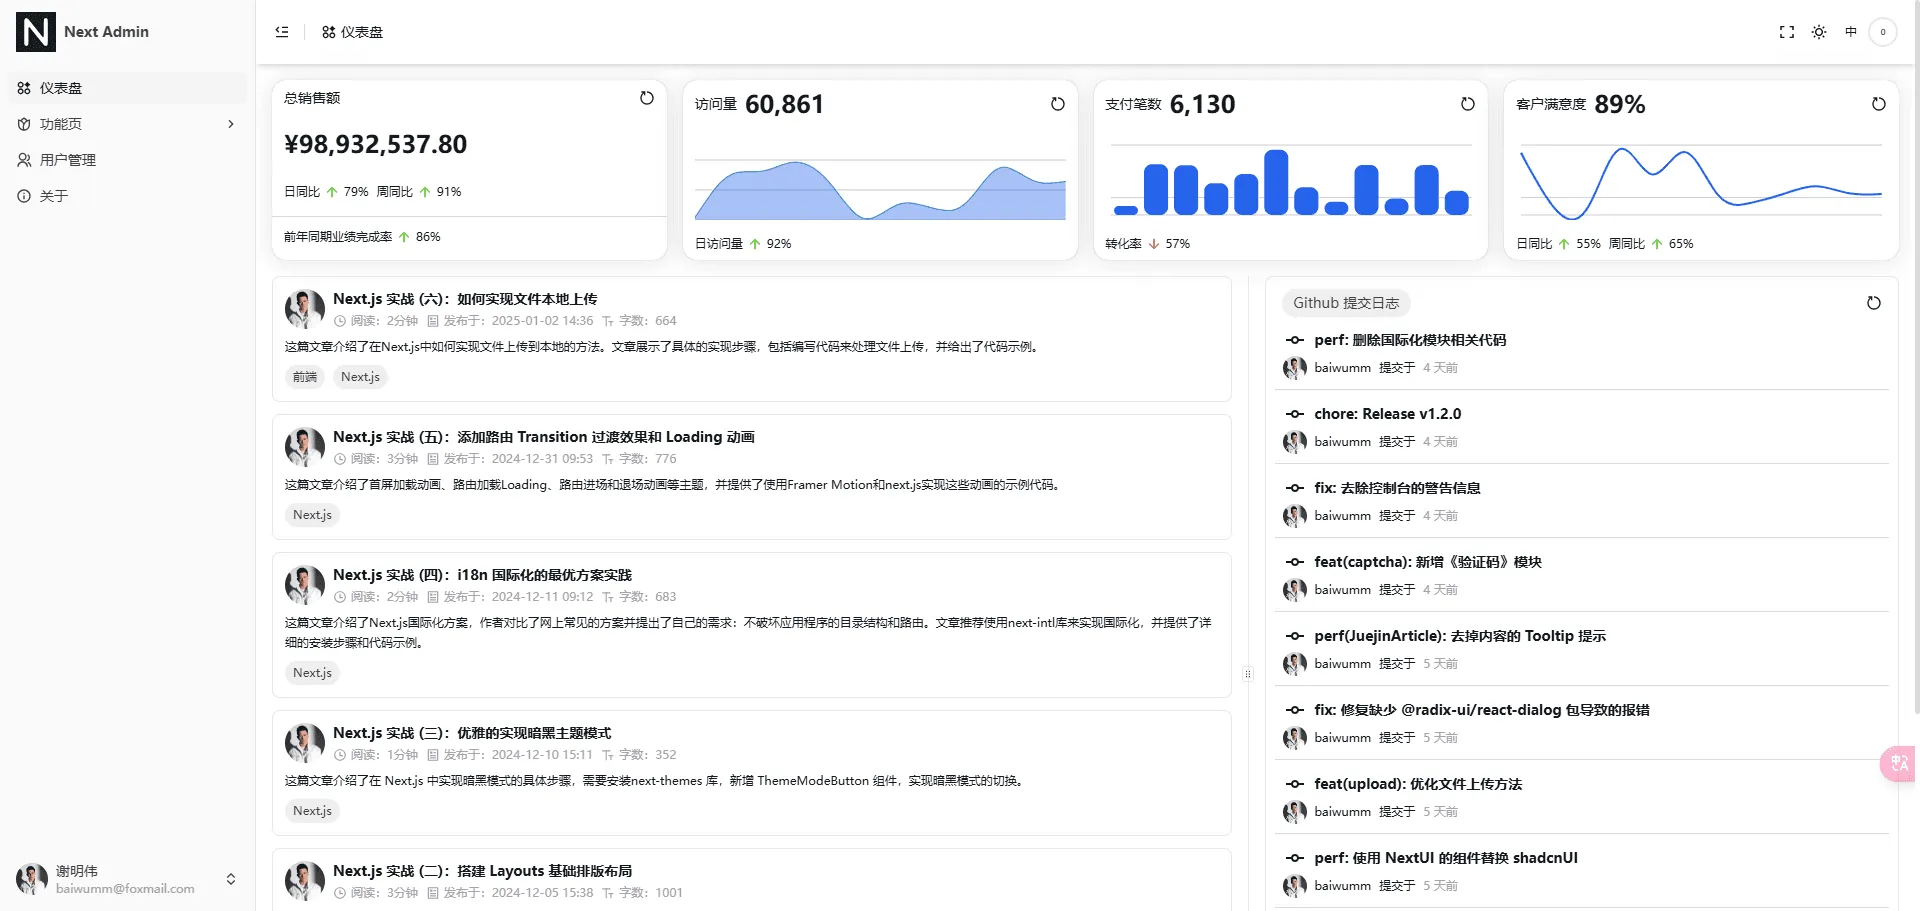The image size is (1920, 911).
Task: Refresh the 访问量 card
Action: pyautogui.click(x=1058, y=104)
